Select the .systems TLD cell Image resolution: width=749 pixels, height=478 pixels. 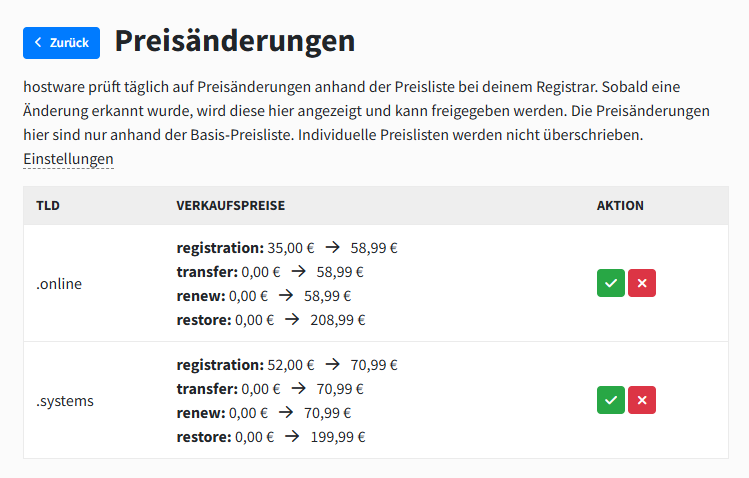65,401
